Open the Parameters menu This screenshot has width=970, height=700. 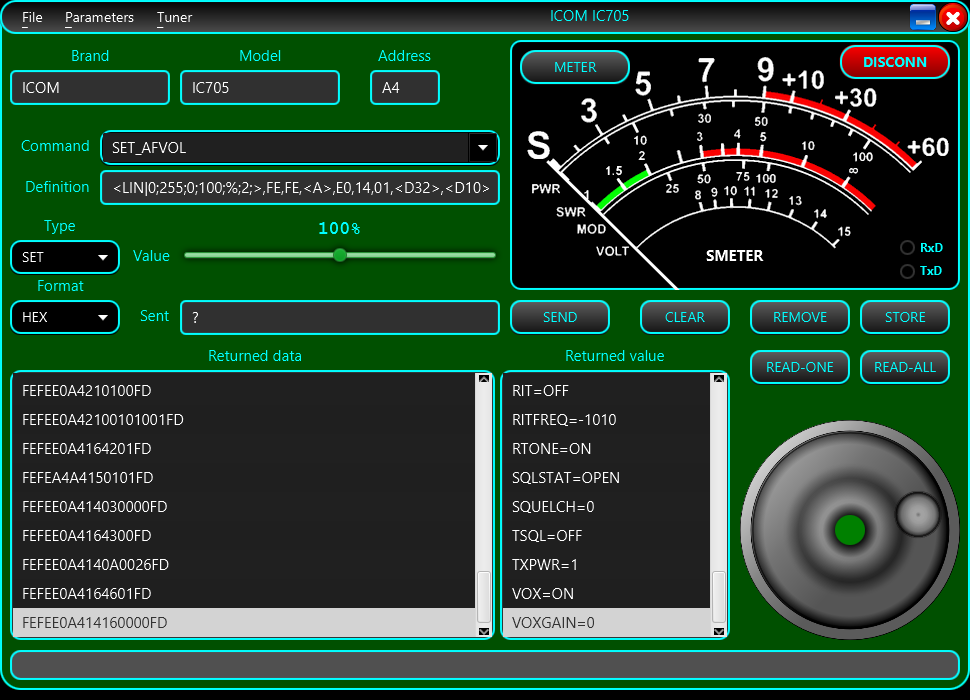click(99, 17)
